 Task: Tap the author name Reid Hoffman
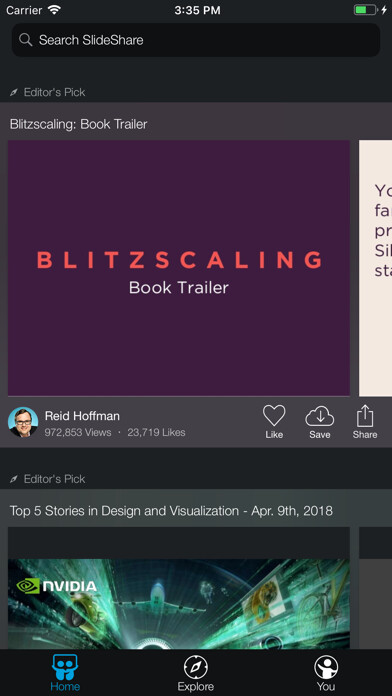82,416
